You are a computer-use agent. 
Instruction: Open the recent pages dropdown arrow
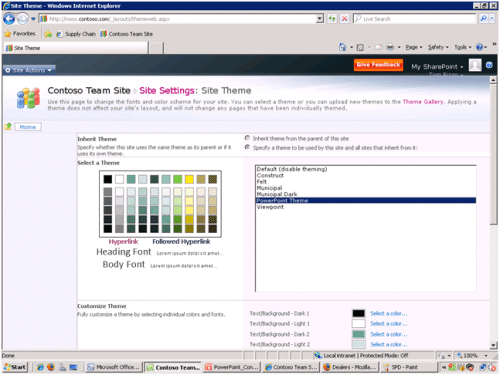33,19
